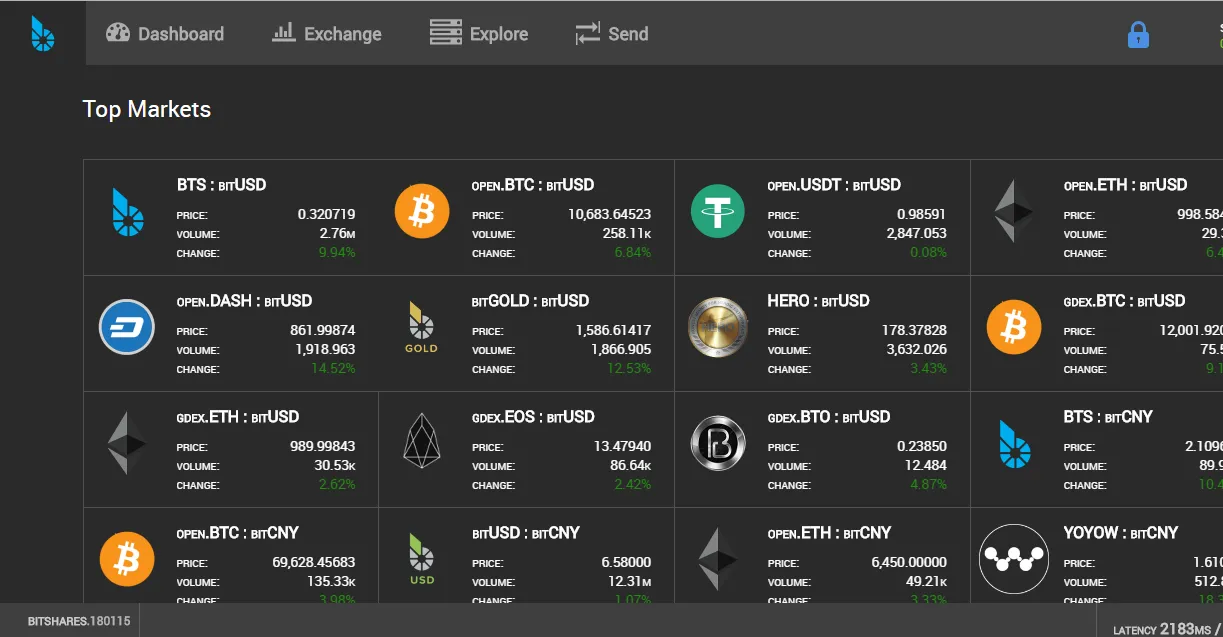
Task: Click price value 0.320719
Action: pos(326,214)
